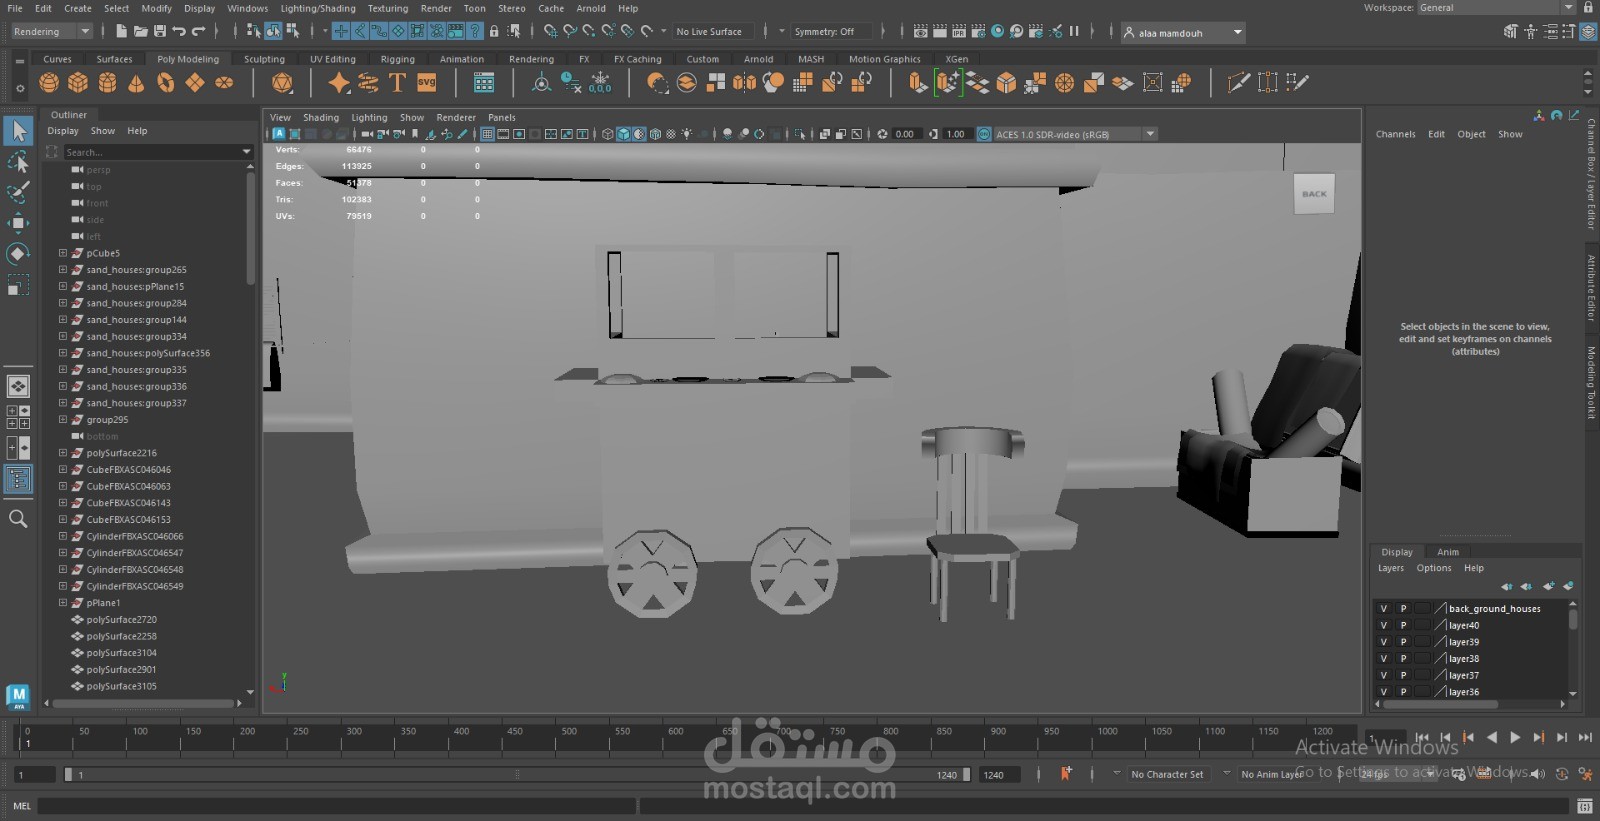This screenshot has width=1600, height=821.
Task: Expand sand_houses:group265 in the Outliner
Action: click(x=62, y=270)
